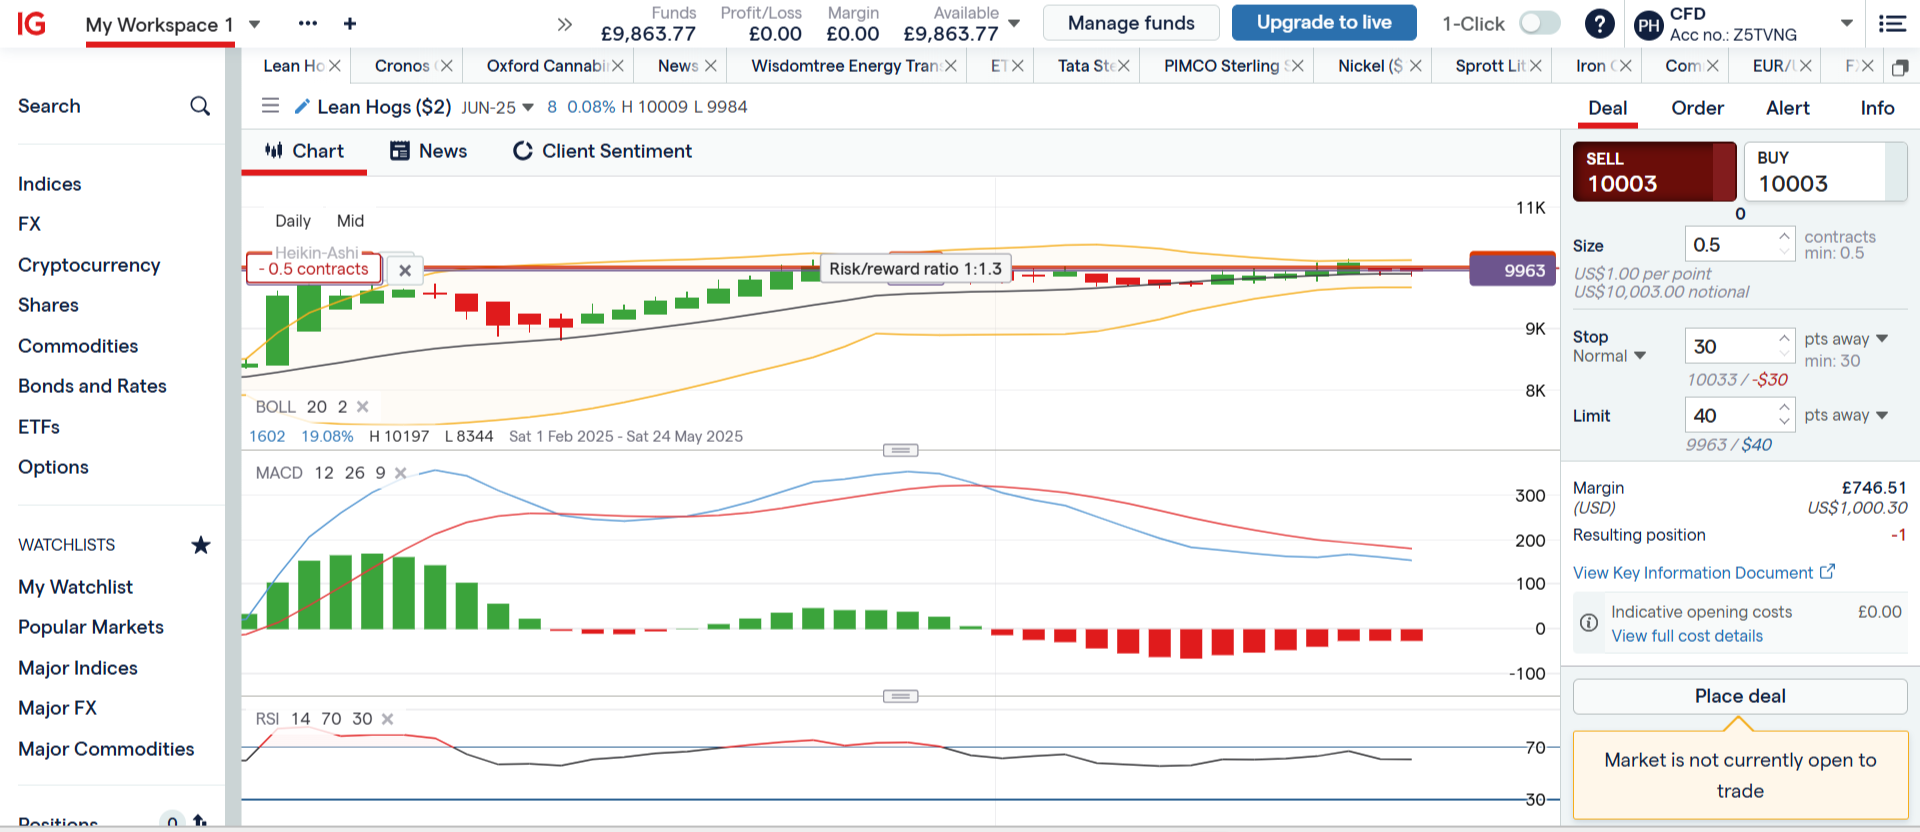Open the News chart tab
The height and width of the screenshot is (832, 1920).
click(x=428, y=151)
